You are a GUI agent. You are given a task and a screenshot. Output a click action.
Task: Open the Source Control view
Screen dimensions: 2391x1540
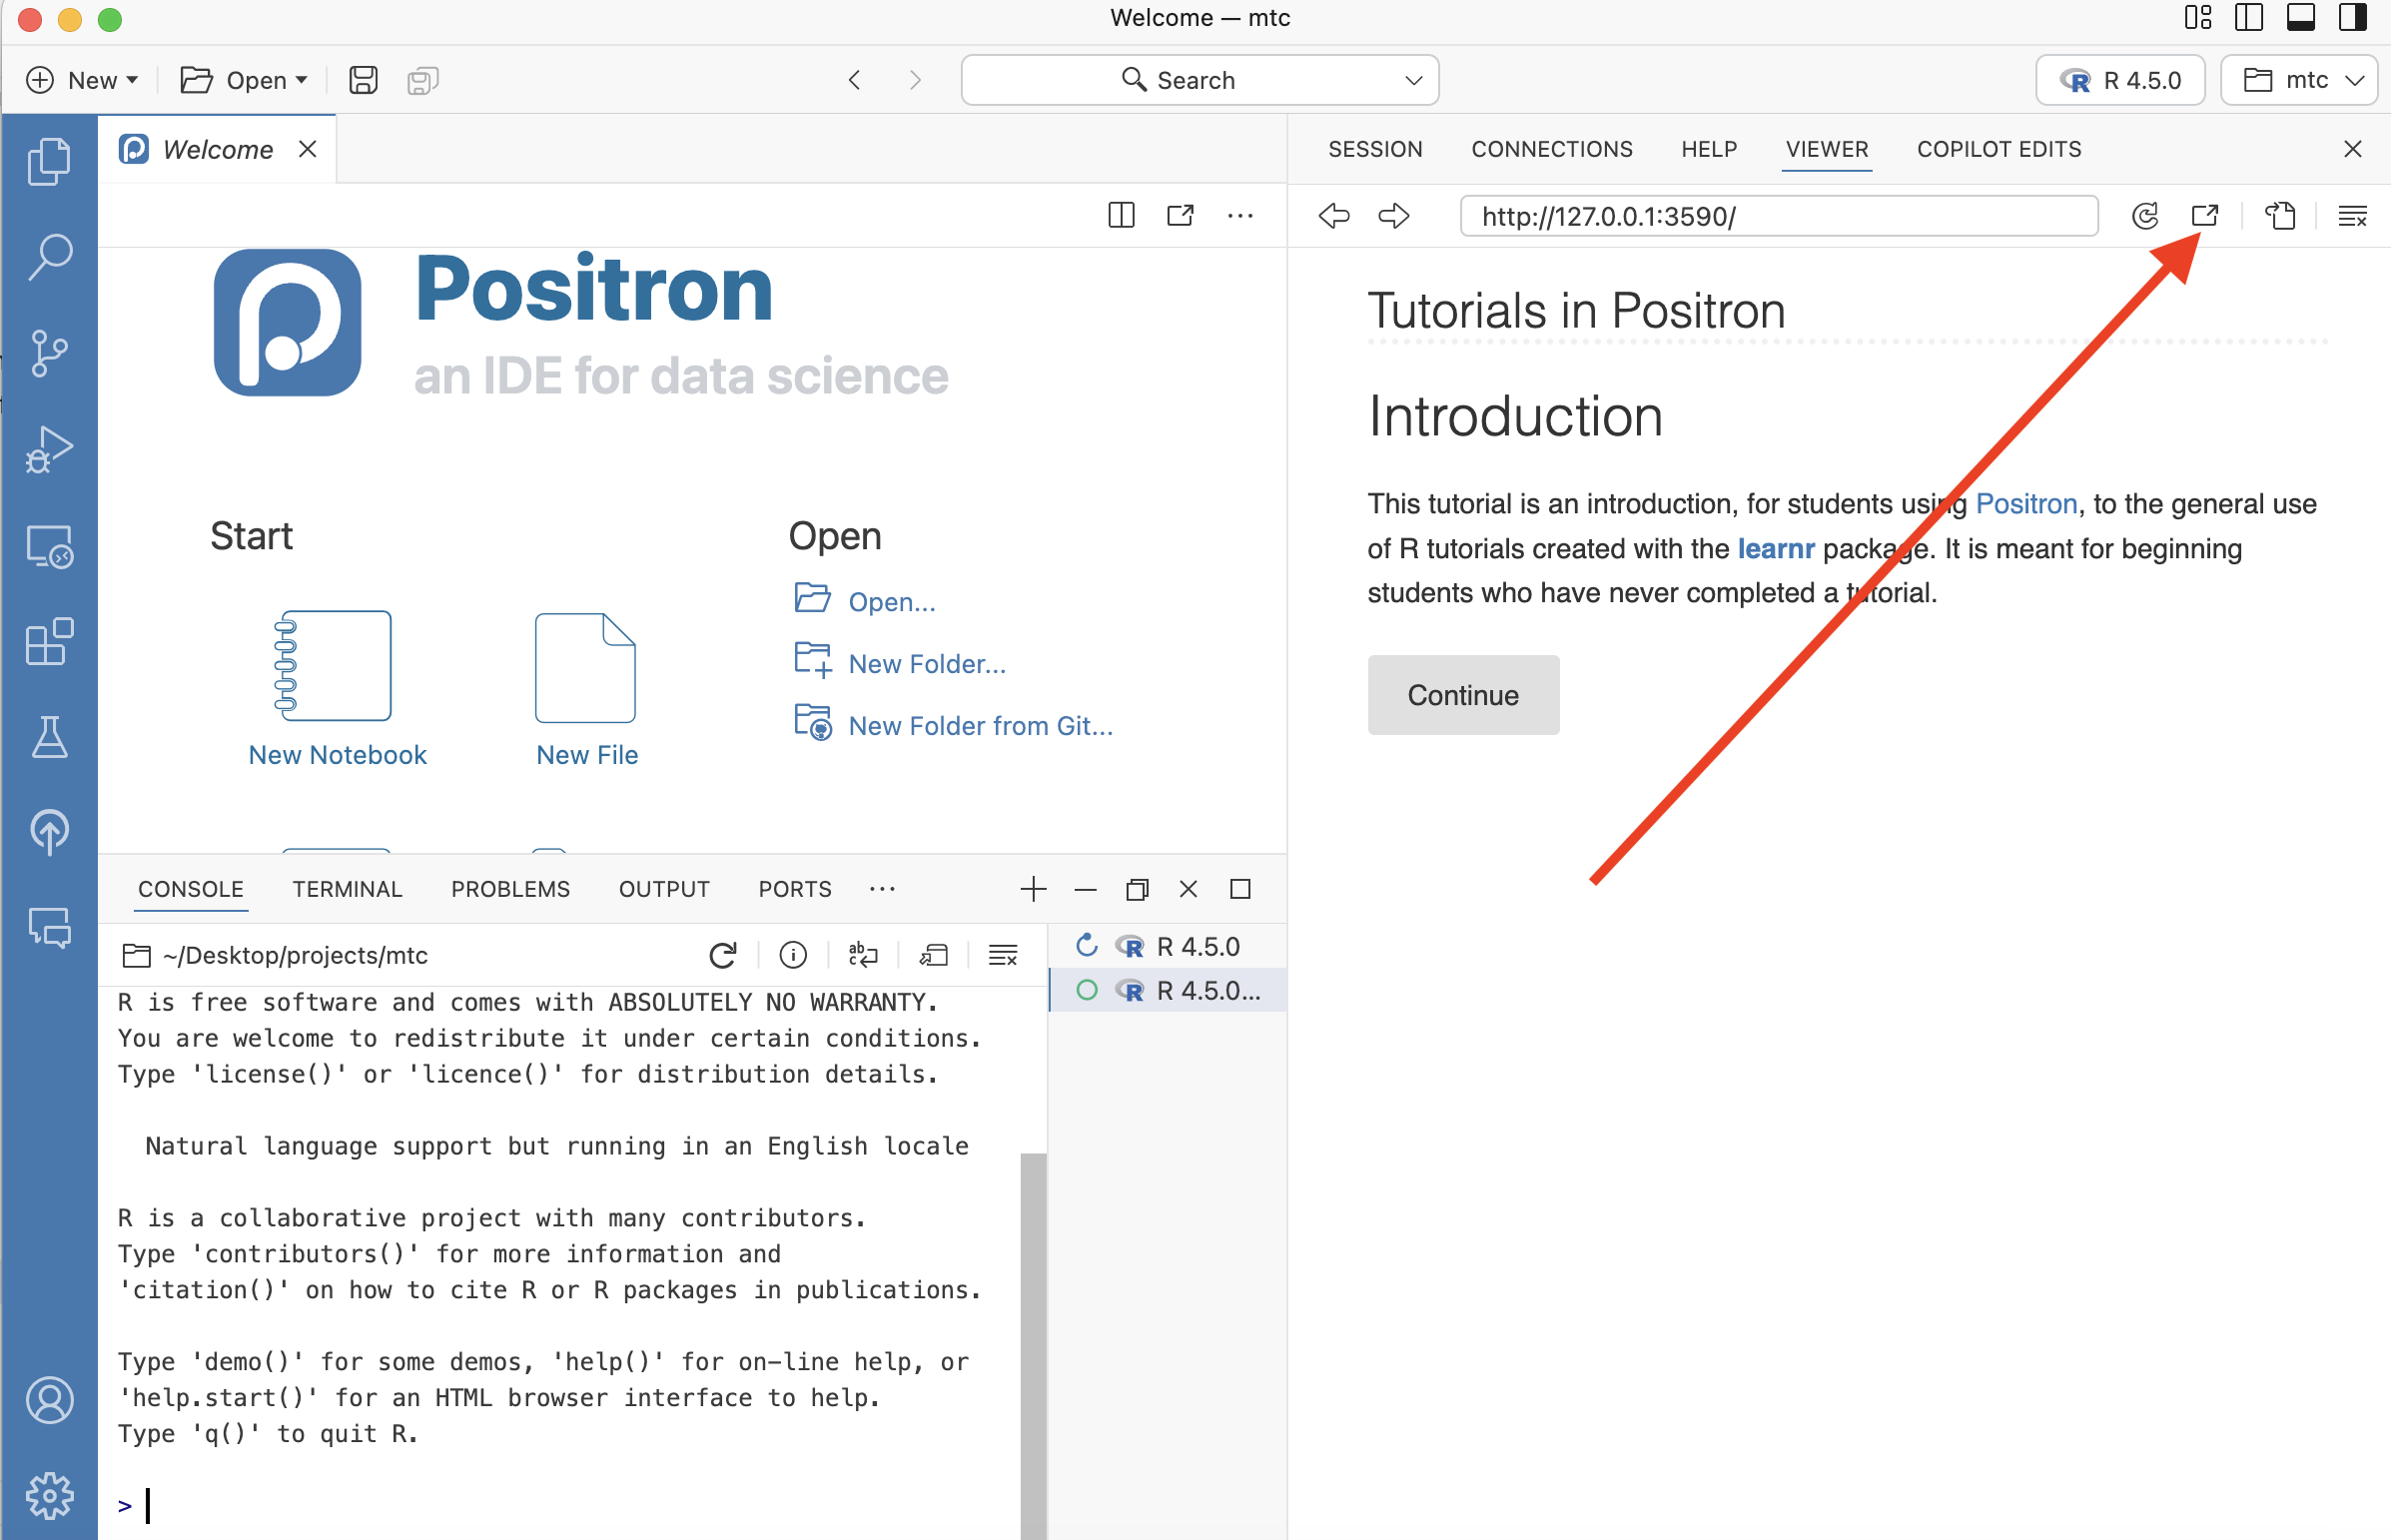tap(49, 353)
